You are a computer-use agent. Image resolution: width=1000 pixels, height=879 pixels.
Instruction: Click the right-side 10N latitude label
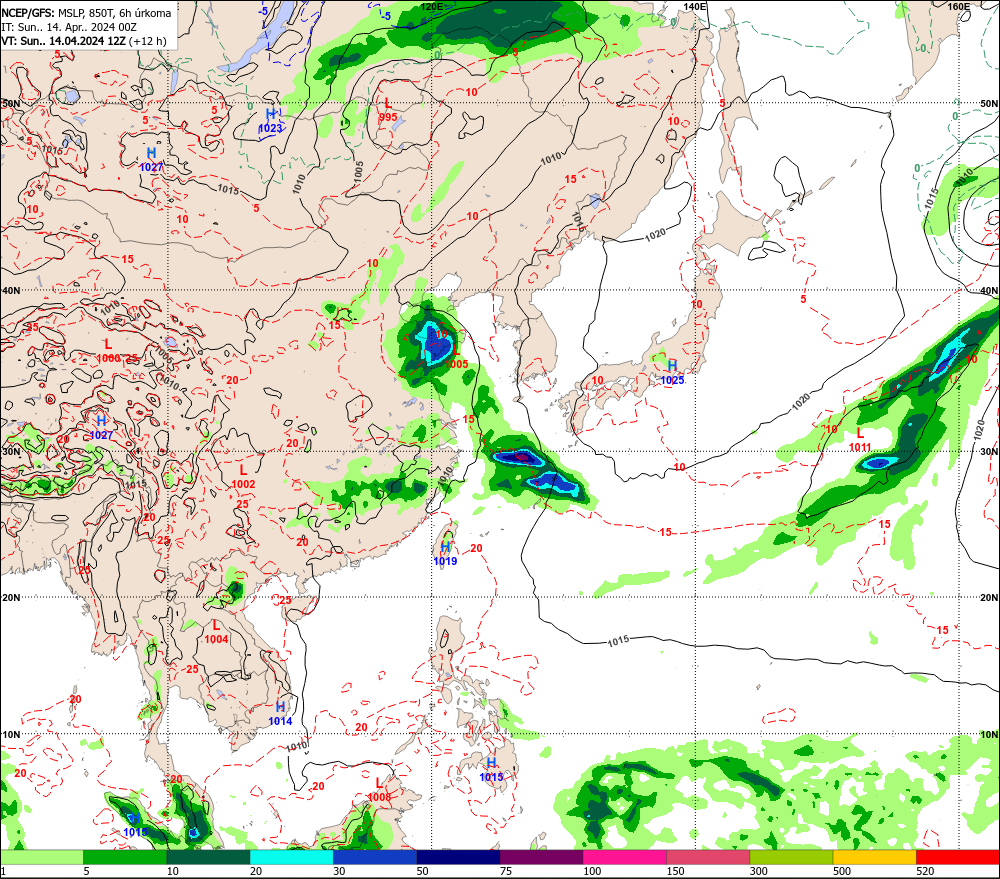click(989, 735)
